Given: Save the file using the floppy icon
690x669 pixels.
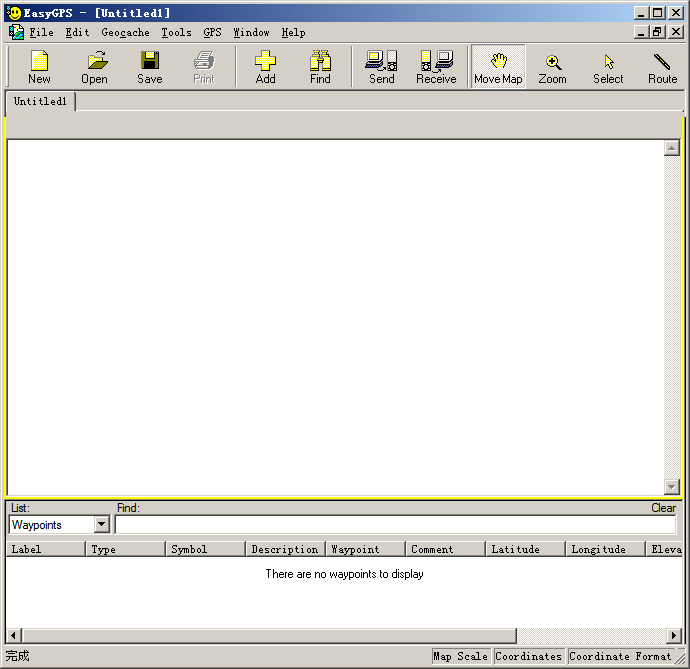Looking at the screenshot, I should coord(150,67).
